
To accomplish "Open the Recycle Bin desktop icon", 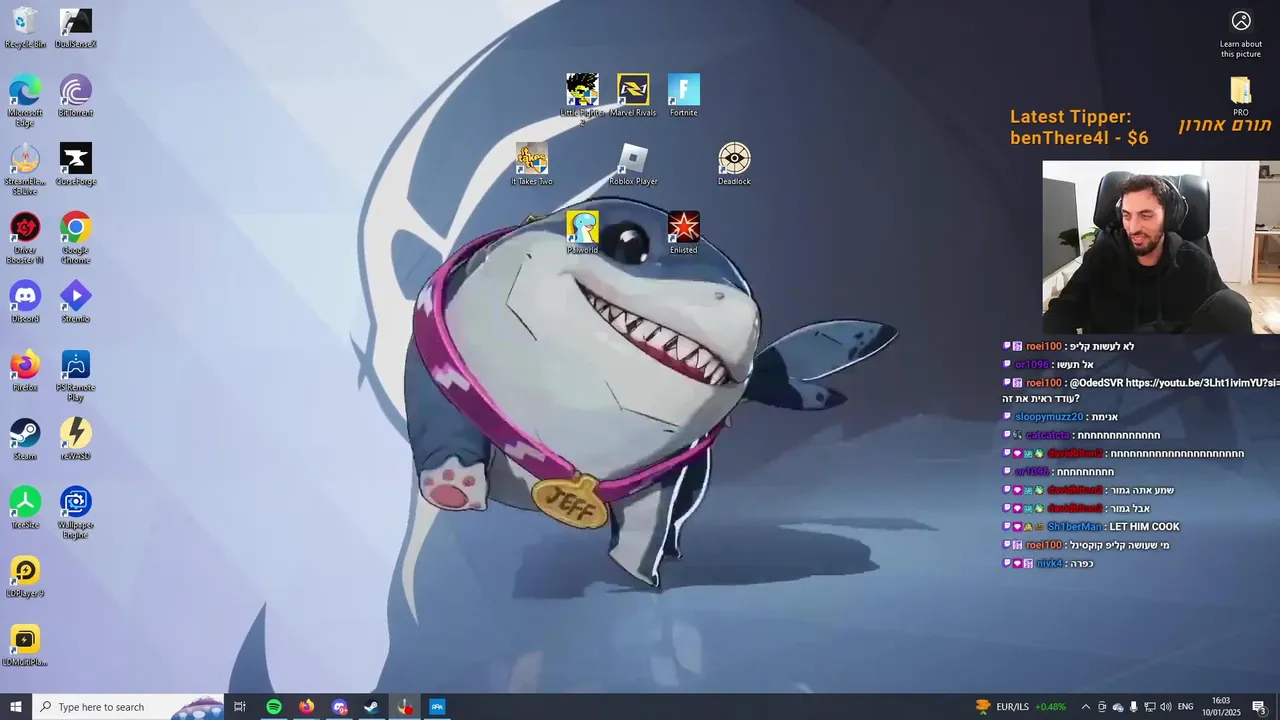I will pyautogui.click(x=25, y=28).
